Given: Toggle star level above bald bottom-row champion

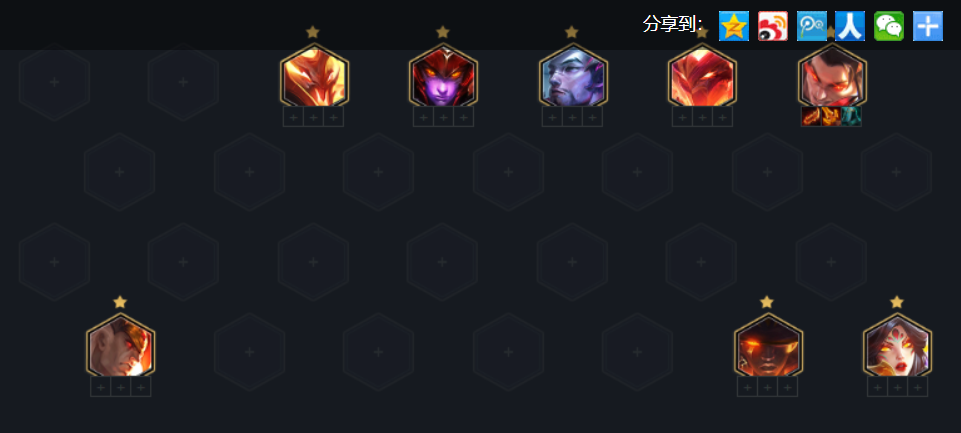Looking at the screenshot, I should [120, 302].
